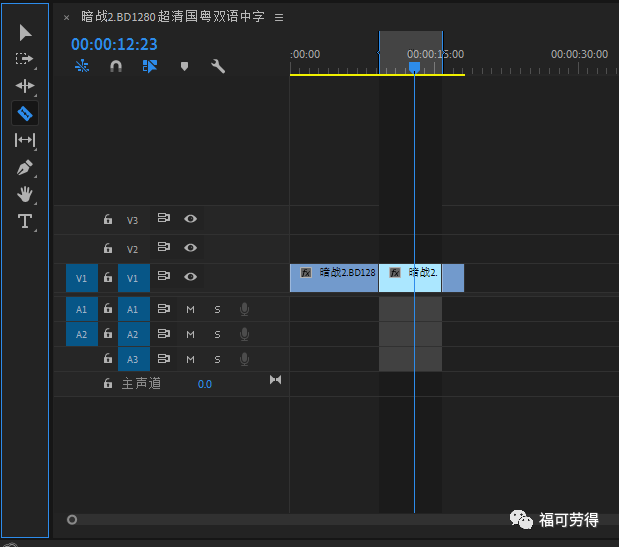Select the 暗战2.BD1280 sequence tab

point(173,17)
